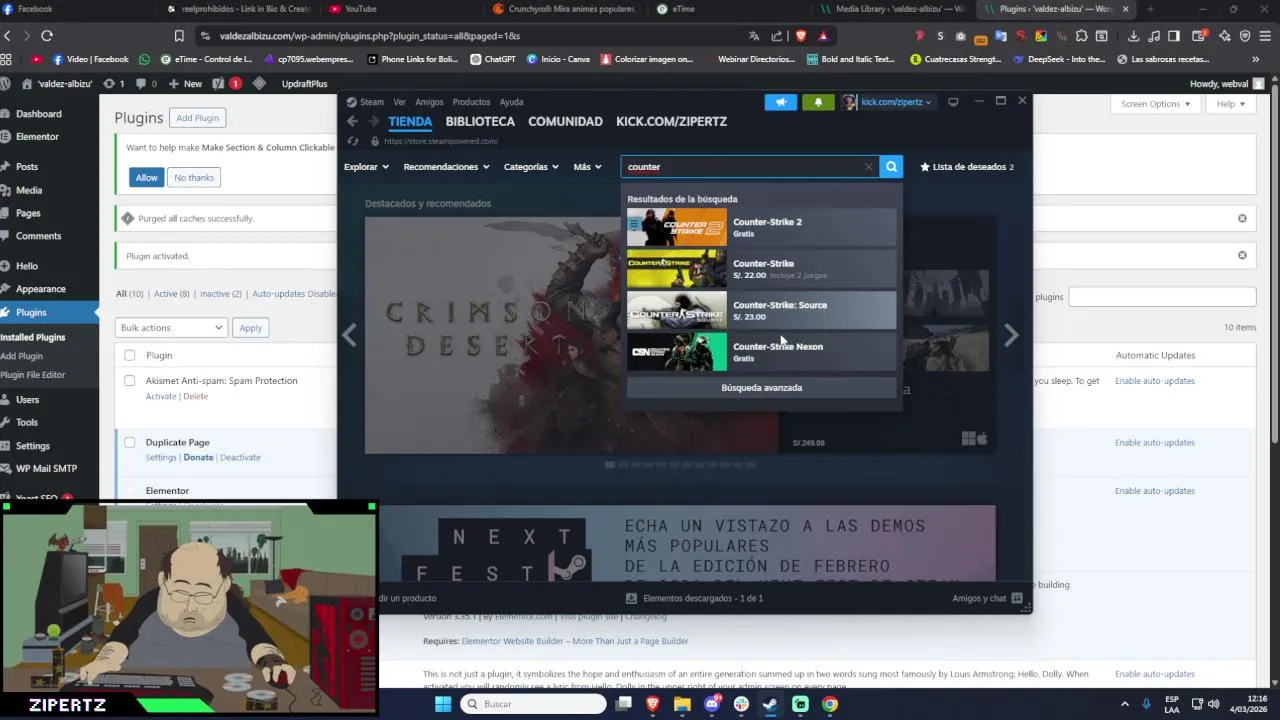Open Búsqueda avanzada link

point(762,388)
